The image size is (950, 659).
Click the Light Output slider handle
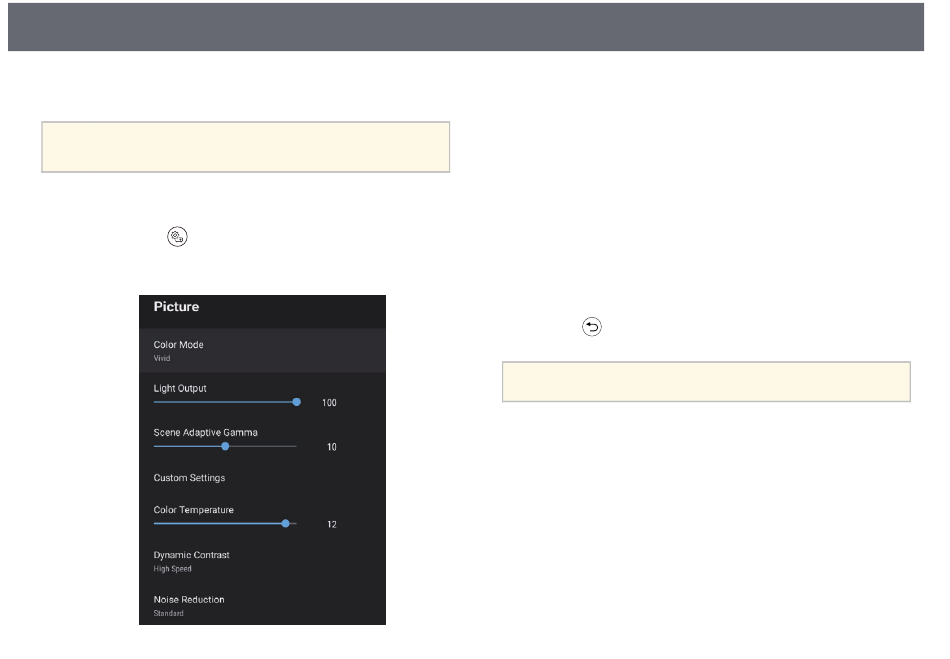click(297, 402)
